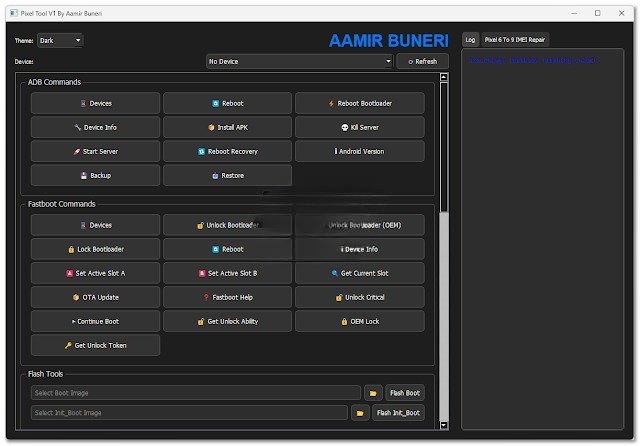Viewport: 640px width, 446px height.
Task: Click Unlock Bootloader (OEM) button
Action: tap(360, 225)
